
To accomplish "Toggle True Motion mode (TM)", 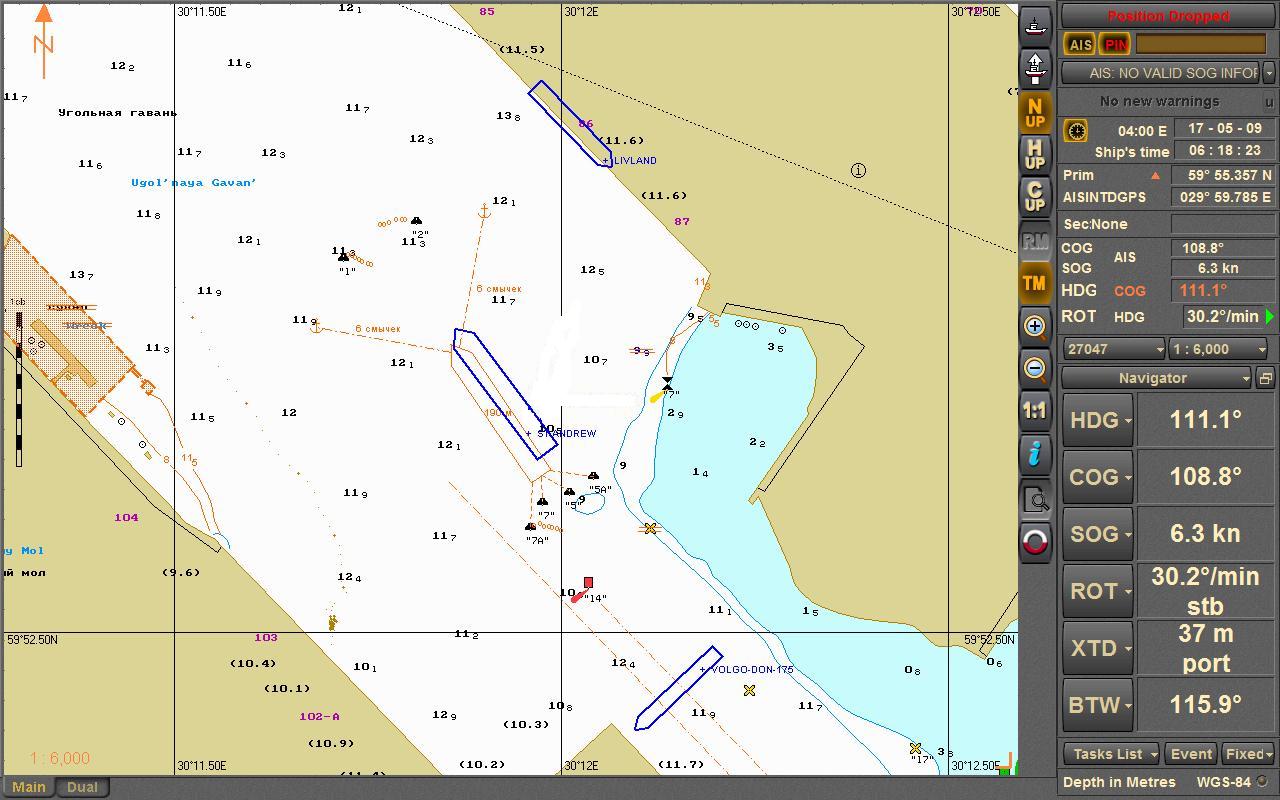I will coord(1035,283).
